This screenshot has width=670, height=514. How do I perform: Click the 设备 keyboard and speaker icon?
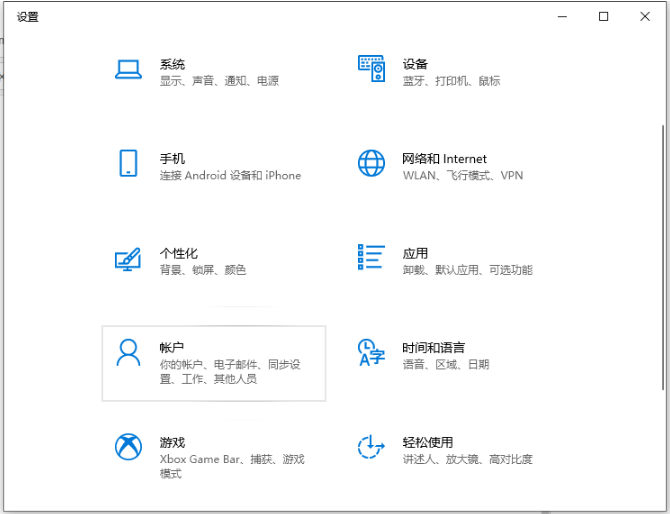tap(371, 69)
